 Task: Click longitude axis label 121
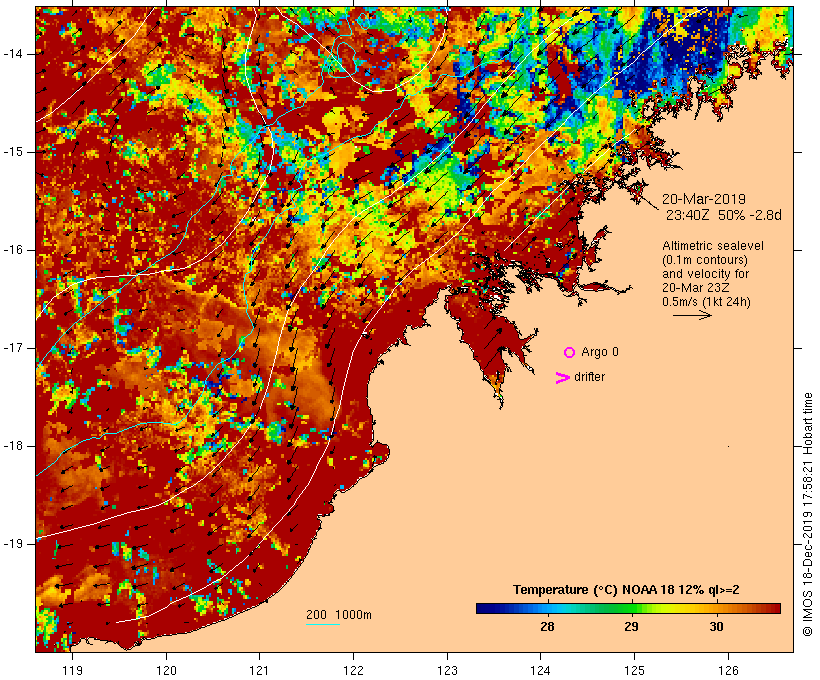259,670
